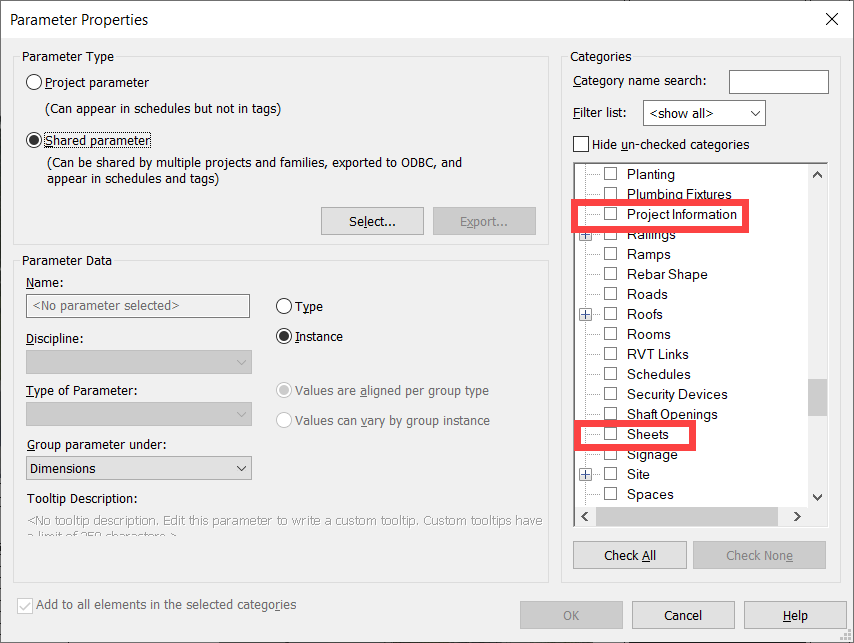Expand the Roofs category node
854x643 pixels.
586,314
